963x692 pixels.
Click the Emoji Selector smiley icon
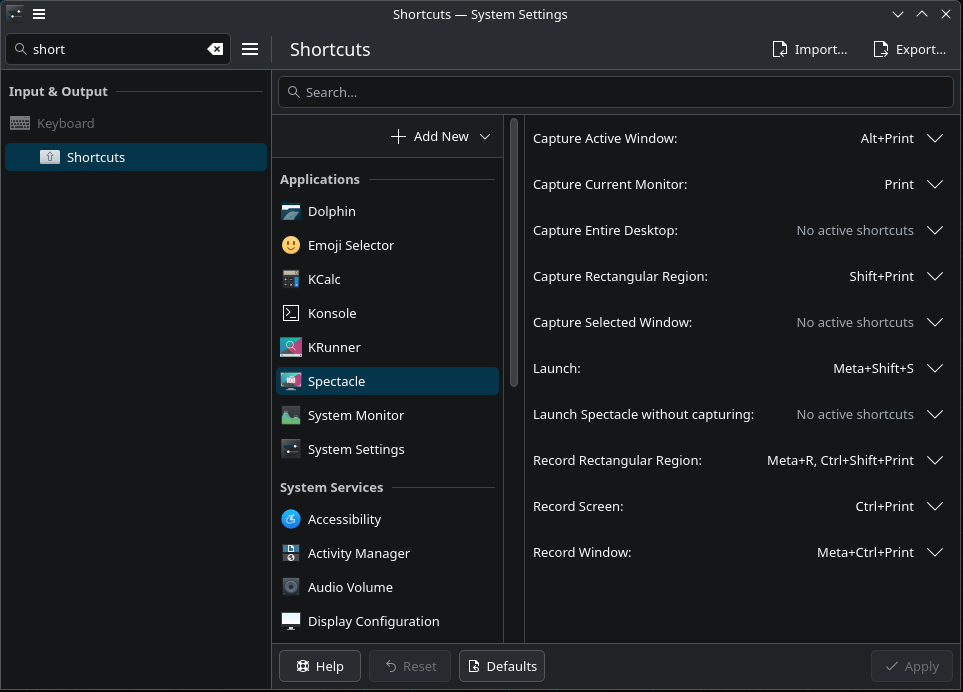pyautogui.click(x=290, y=245)
